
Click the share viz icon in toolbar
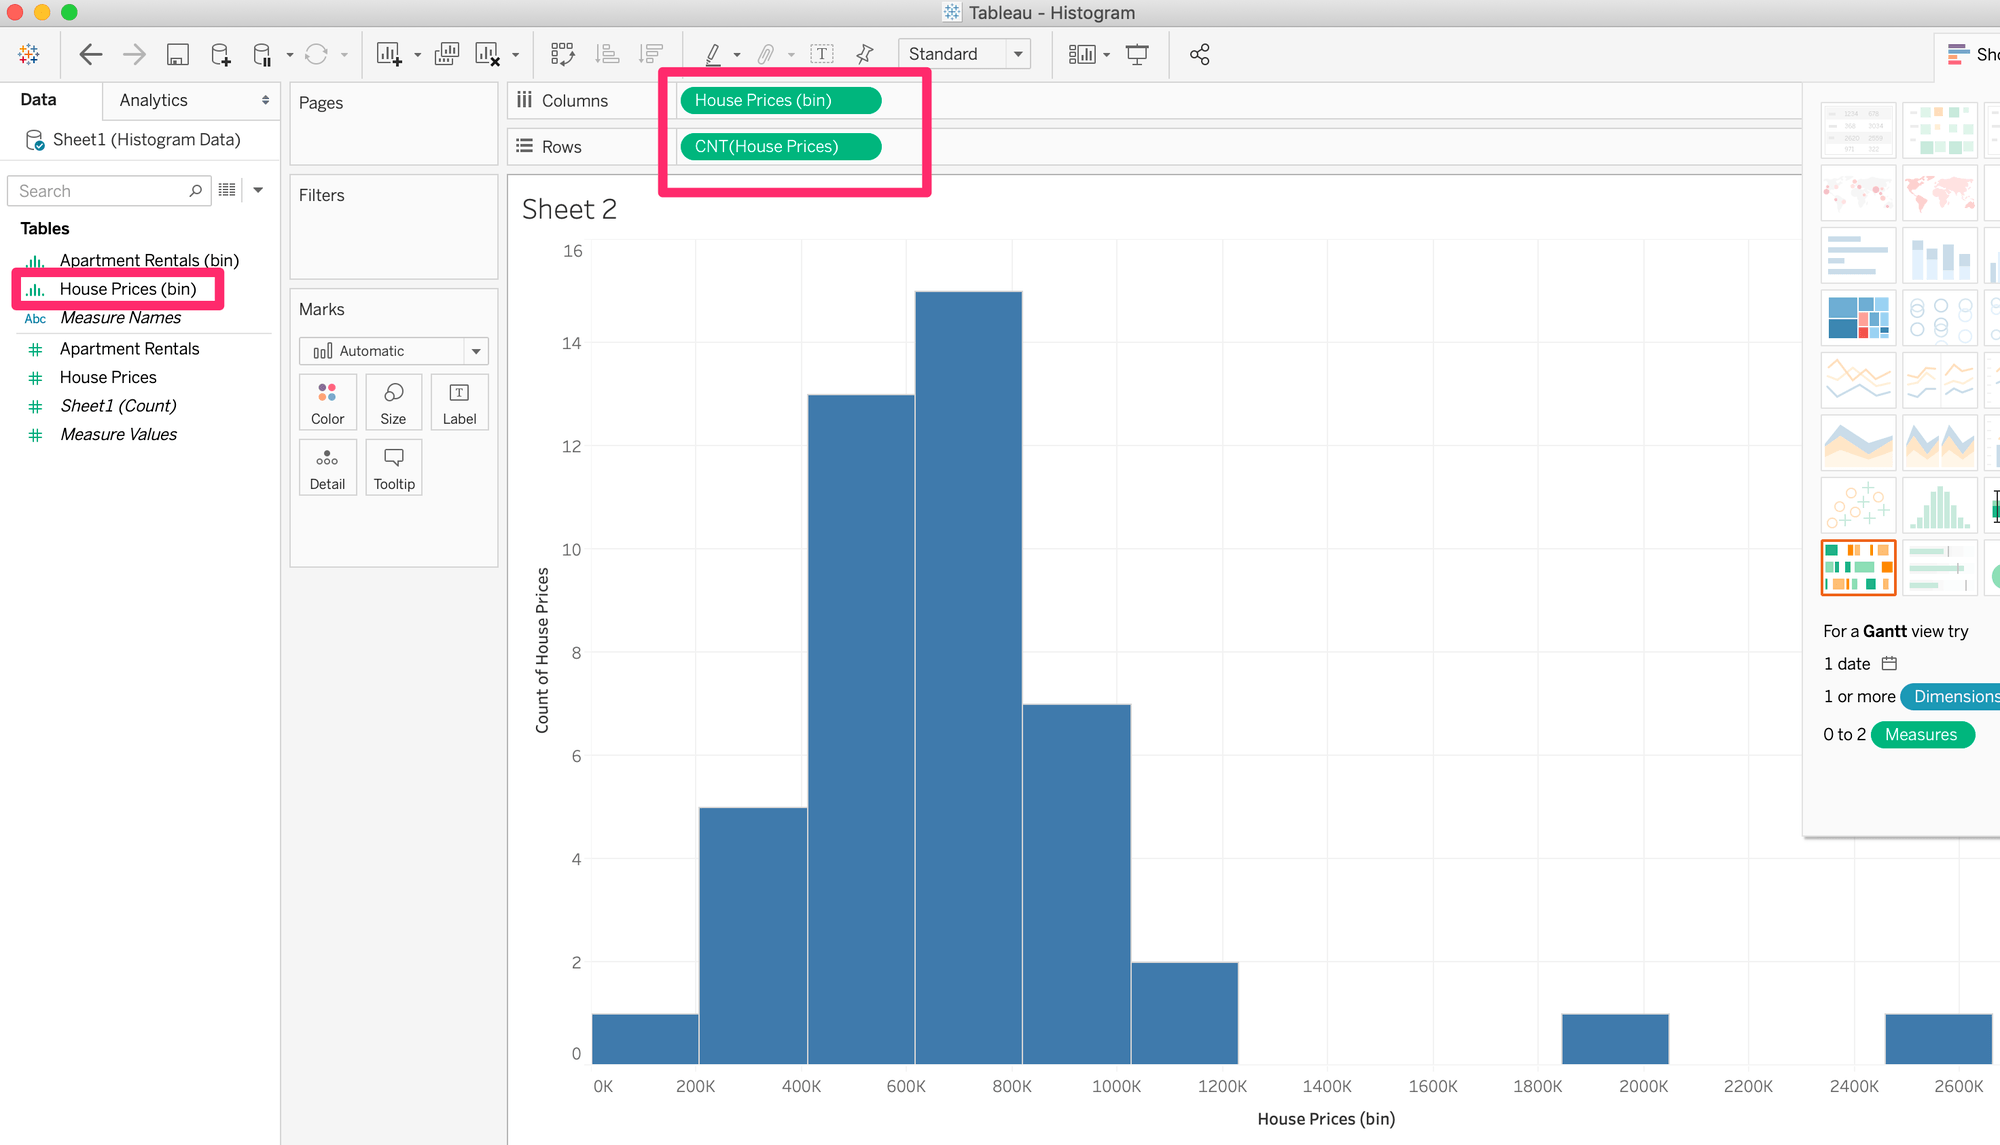click(x=1199, y=54)
